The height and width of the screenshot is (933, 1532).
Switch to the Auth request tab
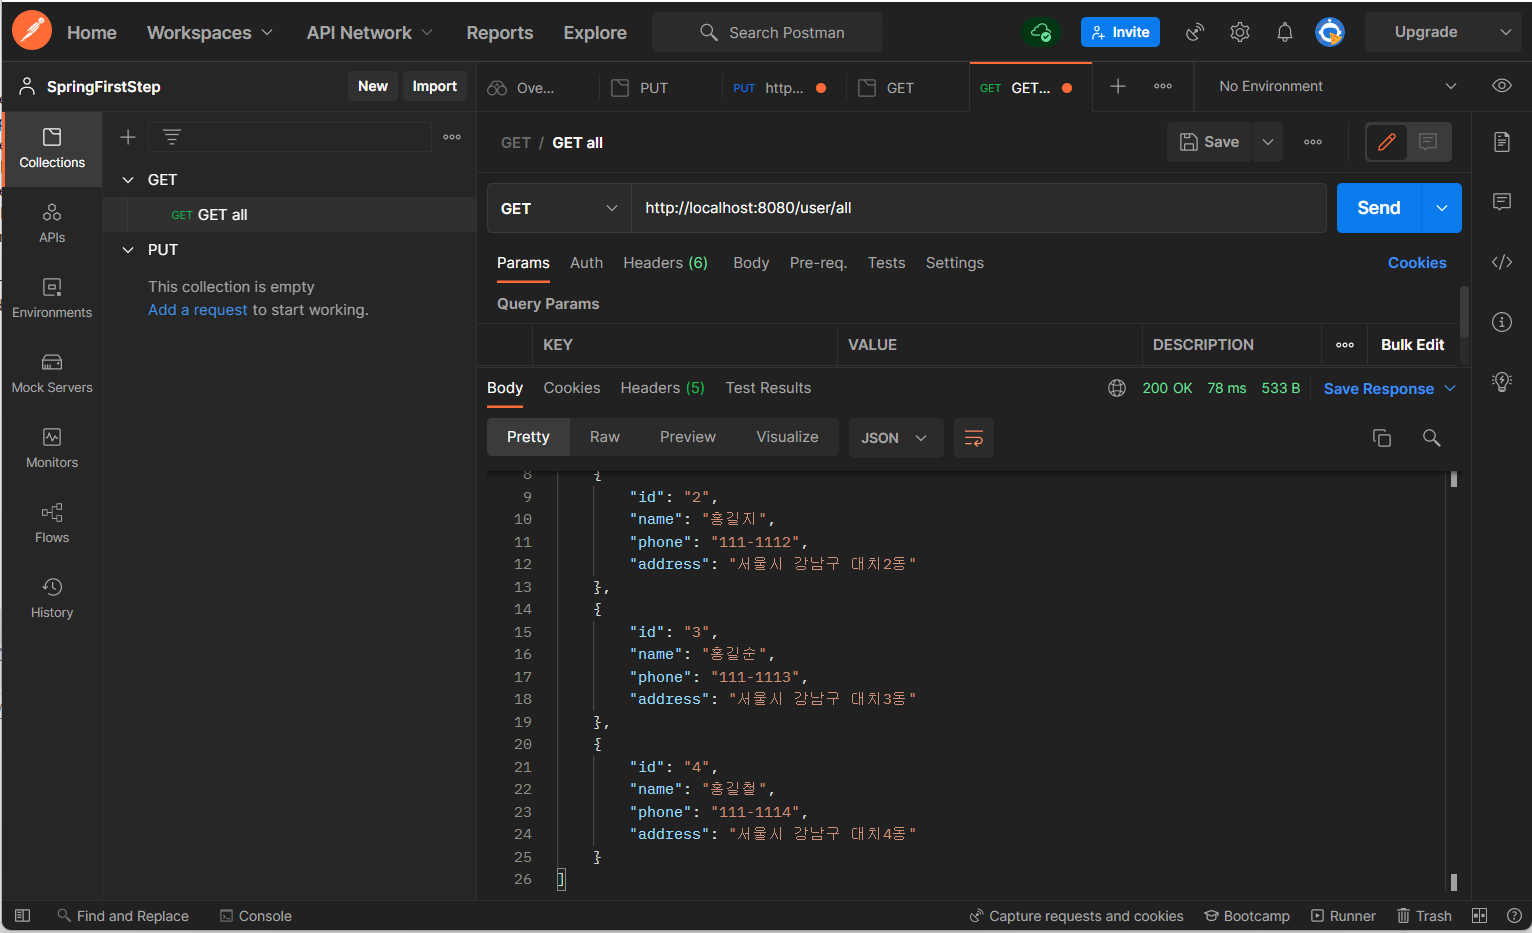pyautogui.click(x=586, y=263)
